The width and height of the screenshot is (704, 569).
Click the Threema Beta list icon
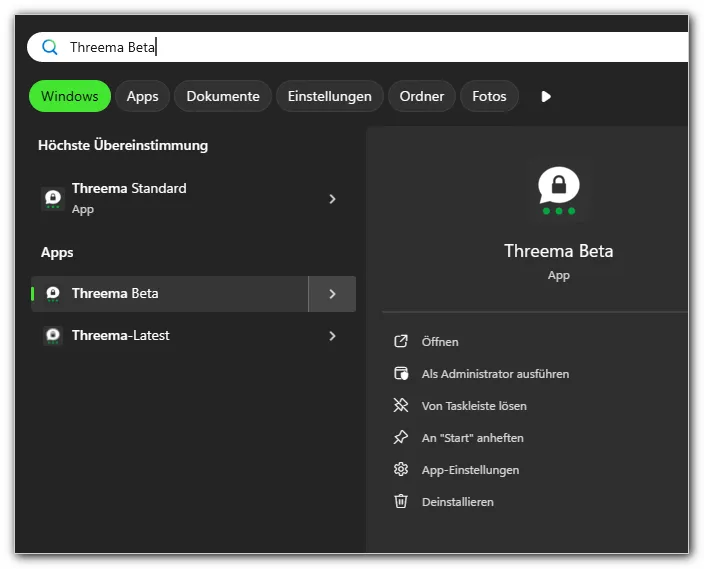pos(53,294)
